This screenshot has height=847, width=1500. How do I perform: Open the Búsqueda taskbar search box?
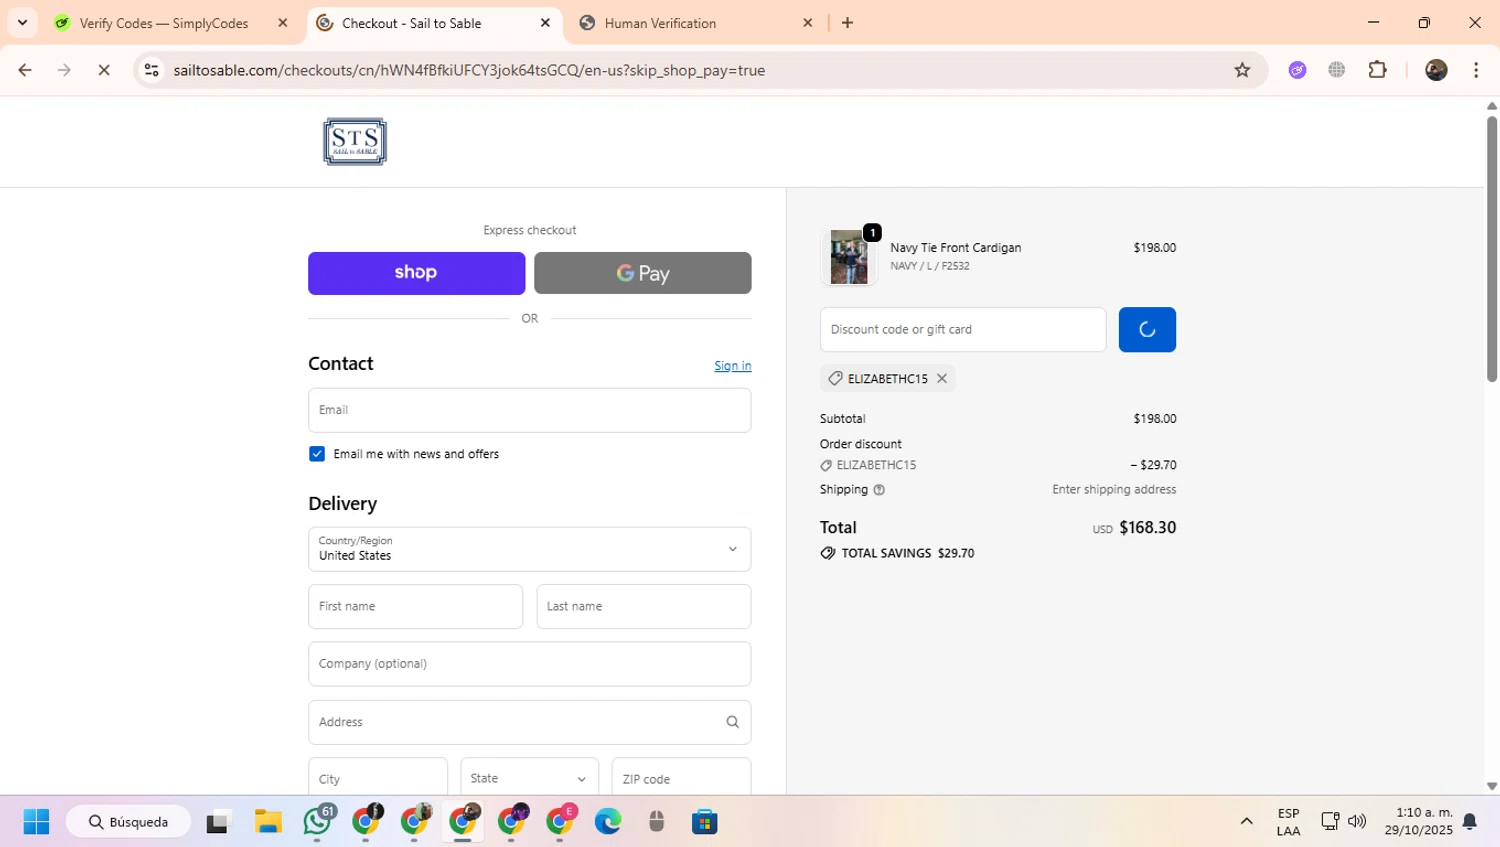pyautogui.click(x=128, y=822)
